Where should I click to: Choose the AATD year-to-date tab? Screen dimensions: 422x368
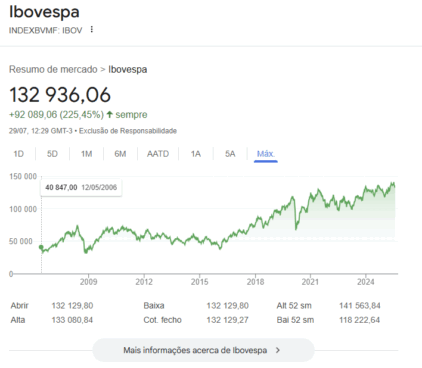click(x=158, y=154)
